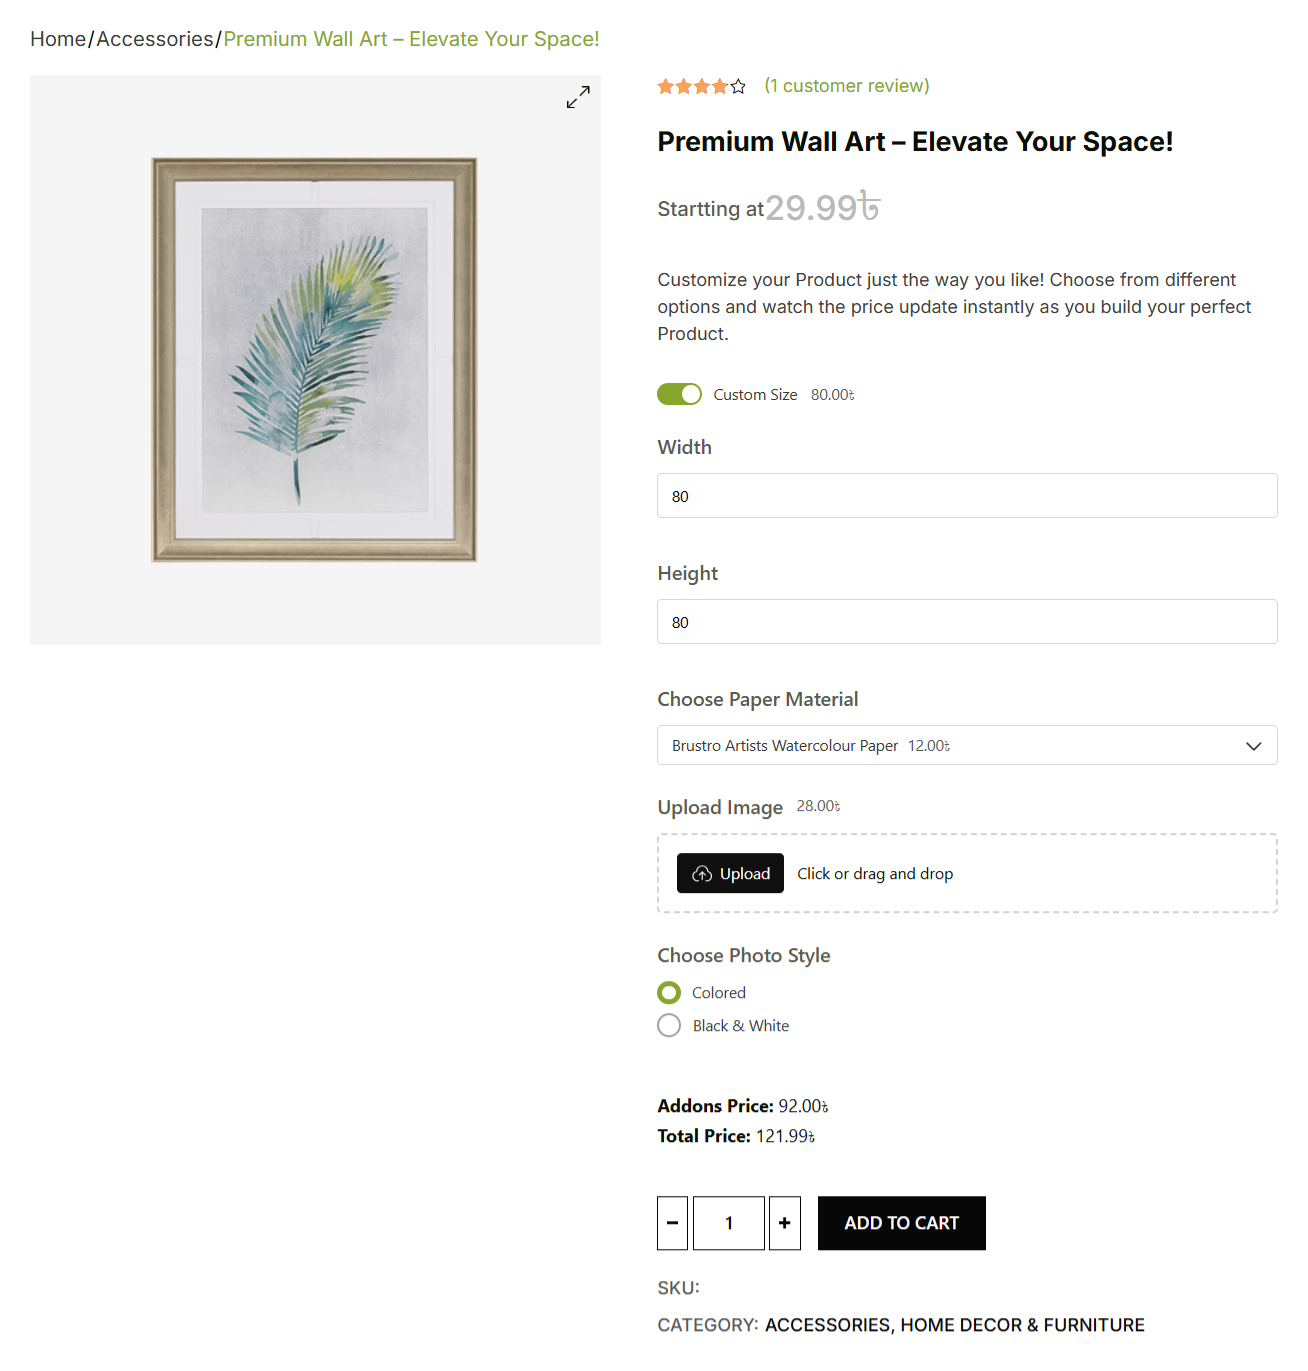Image resolution: width=1308 pixels, height=1371 pixels.
Task: Expand product image to fullscreen
Action: coord(578,97)
